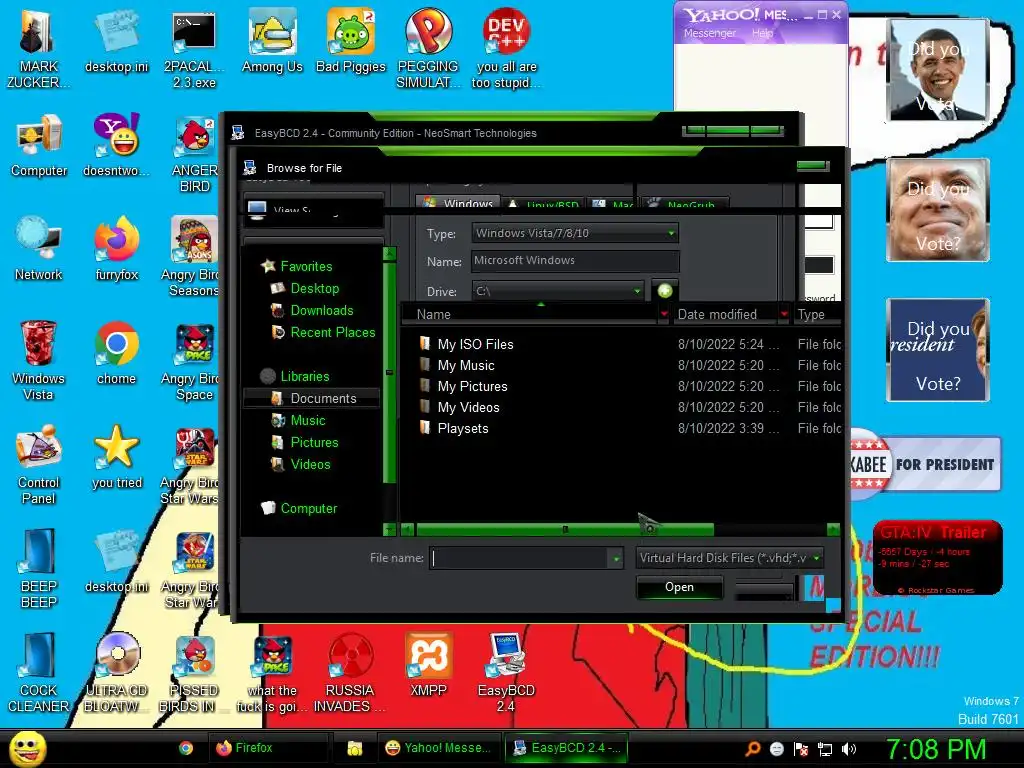Select Recent Places in navigation pane

coord(324,332)
